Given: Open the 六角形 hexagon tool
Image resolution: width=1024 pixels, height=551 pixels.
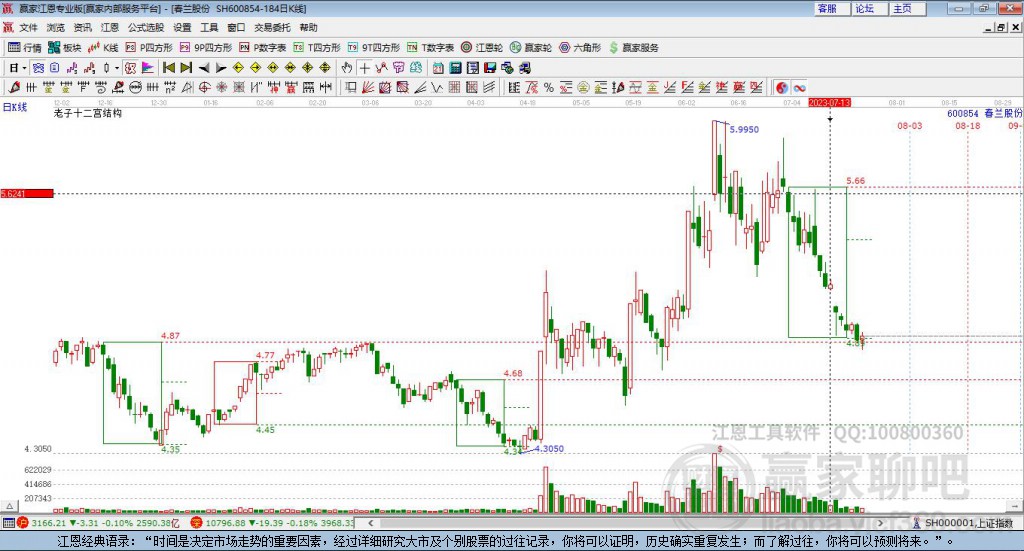Looking at the screenshot, I should [580, 48].
